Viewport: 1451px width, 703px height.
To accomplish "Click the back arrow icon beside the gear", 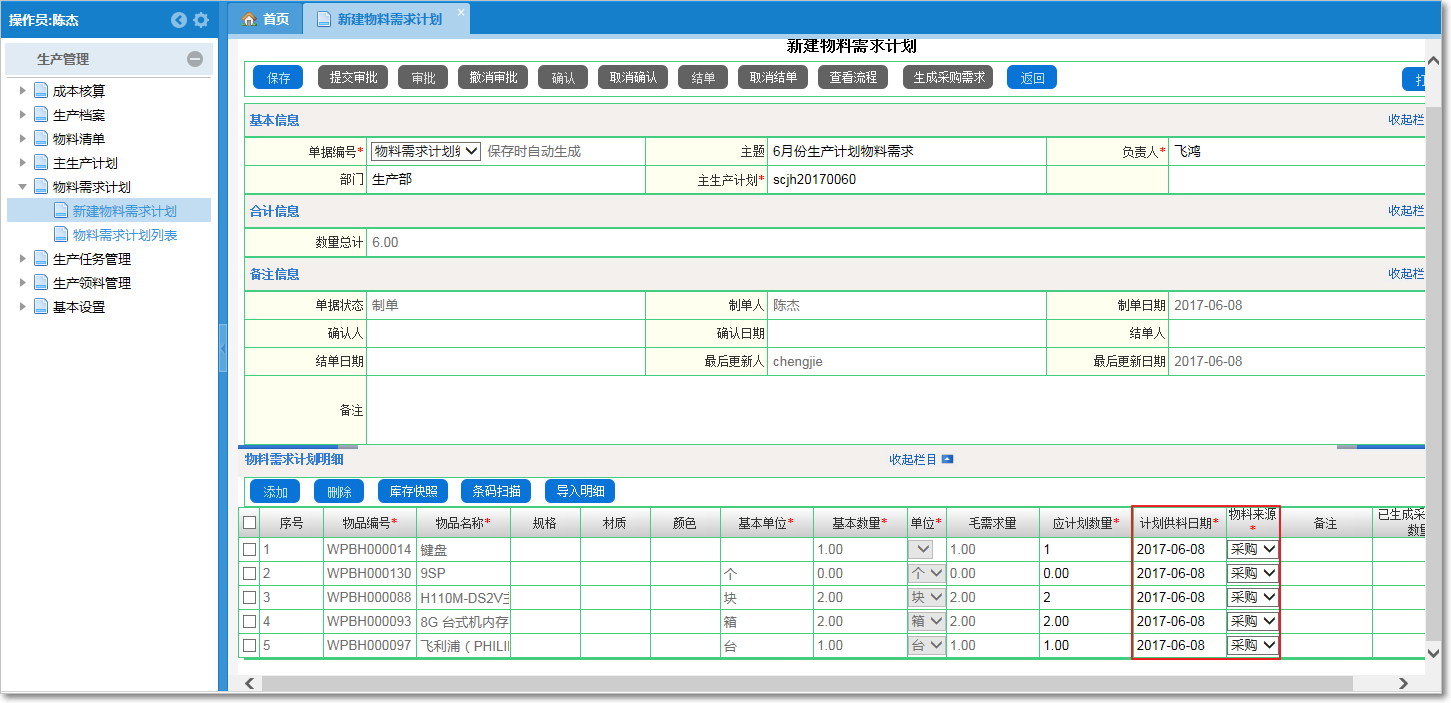I will tap(178, 19).
